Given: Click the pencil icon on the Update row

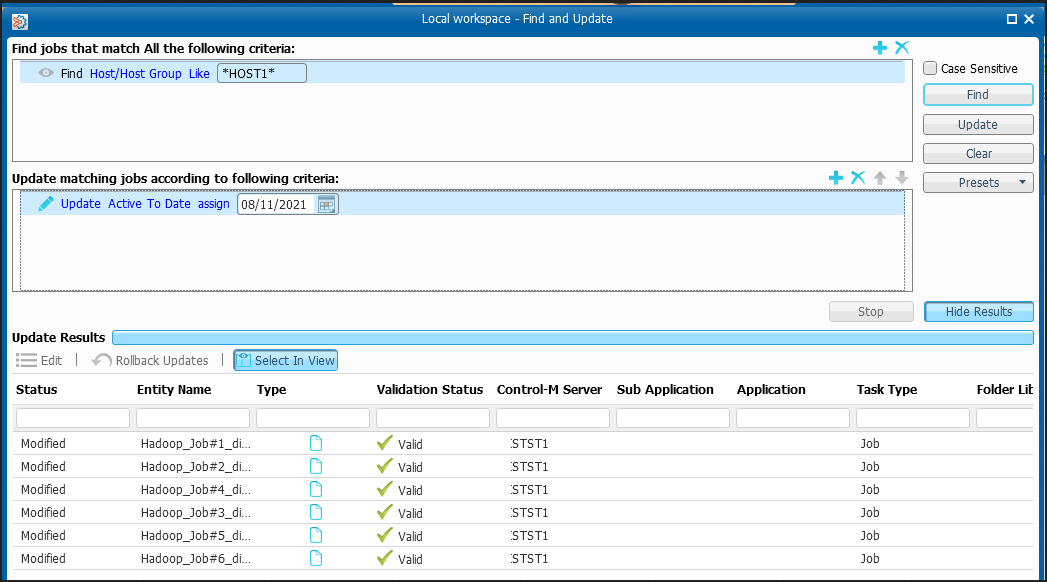Looking at the screenshot, I should pyautogui.click(x=45, y=204).
